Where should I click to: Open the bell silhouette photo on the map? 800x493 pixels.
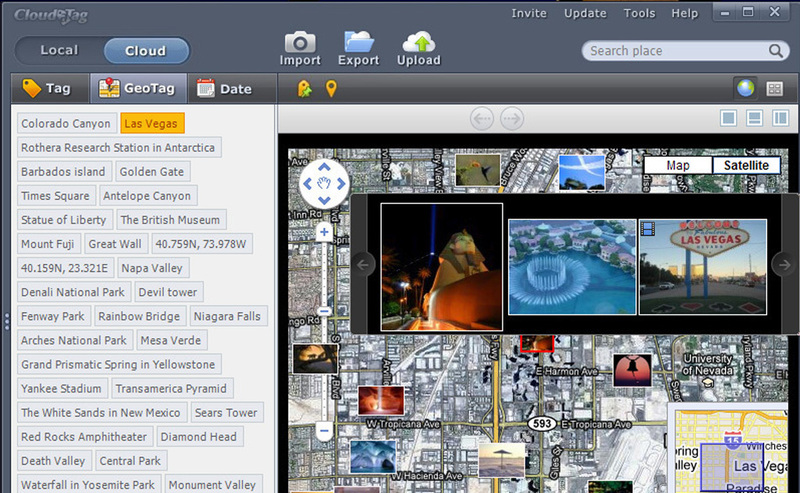(632, 369)
